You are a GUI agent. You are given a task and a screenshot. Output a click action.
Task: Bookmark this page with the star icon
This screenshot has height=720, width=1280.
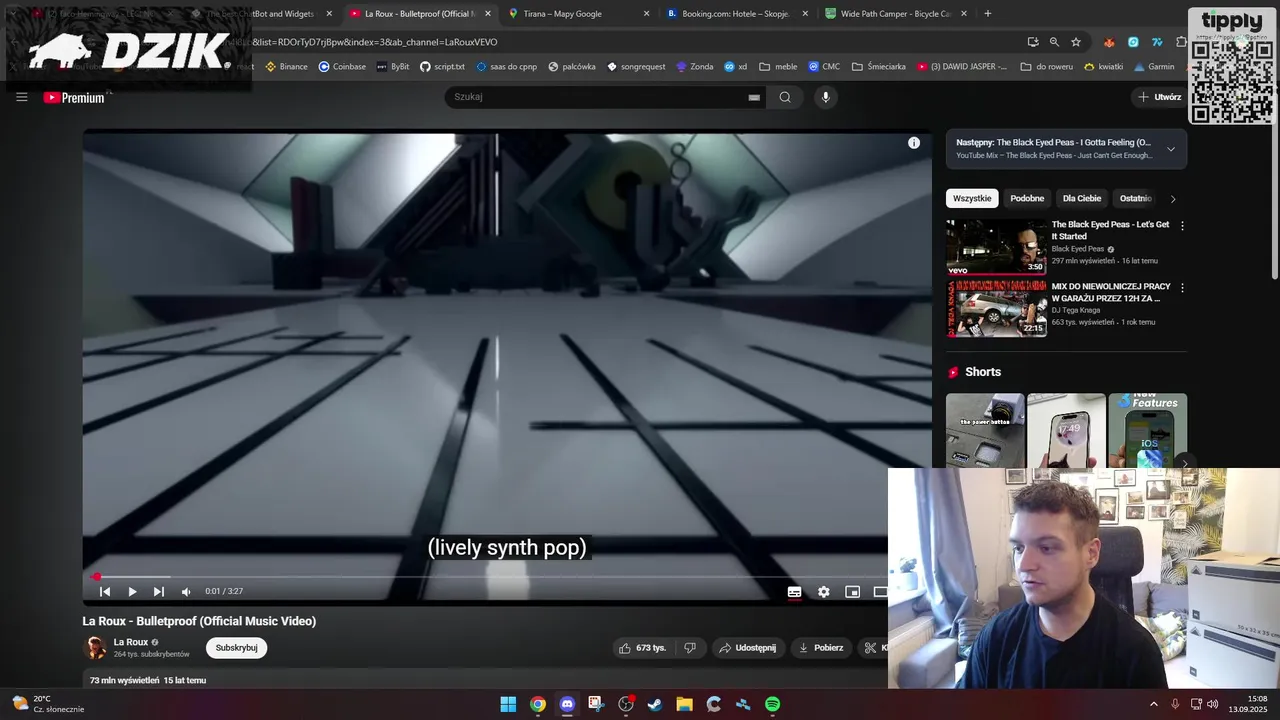pyautogui.click(x=1076, y=42)
